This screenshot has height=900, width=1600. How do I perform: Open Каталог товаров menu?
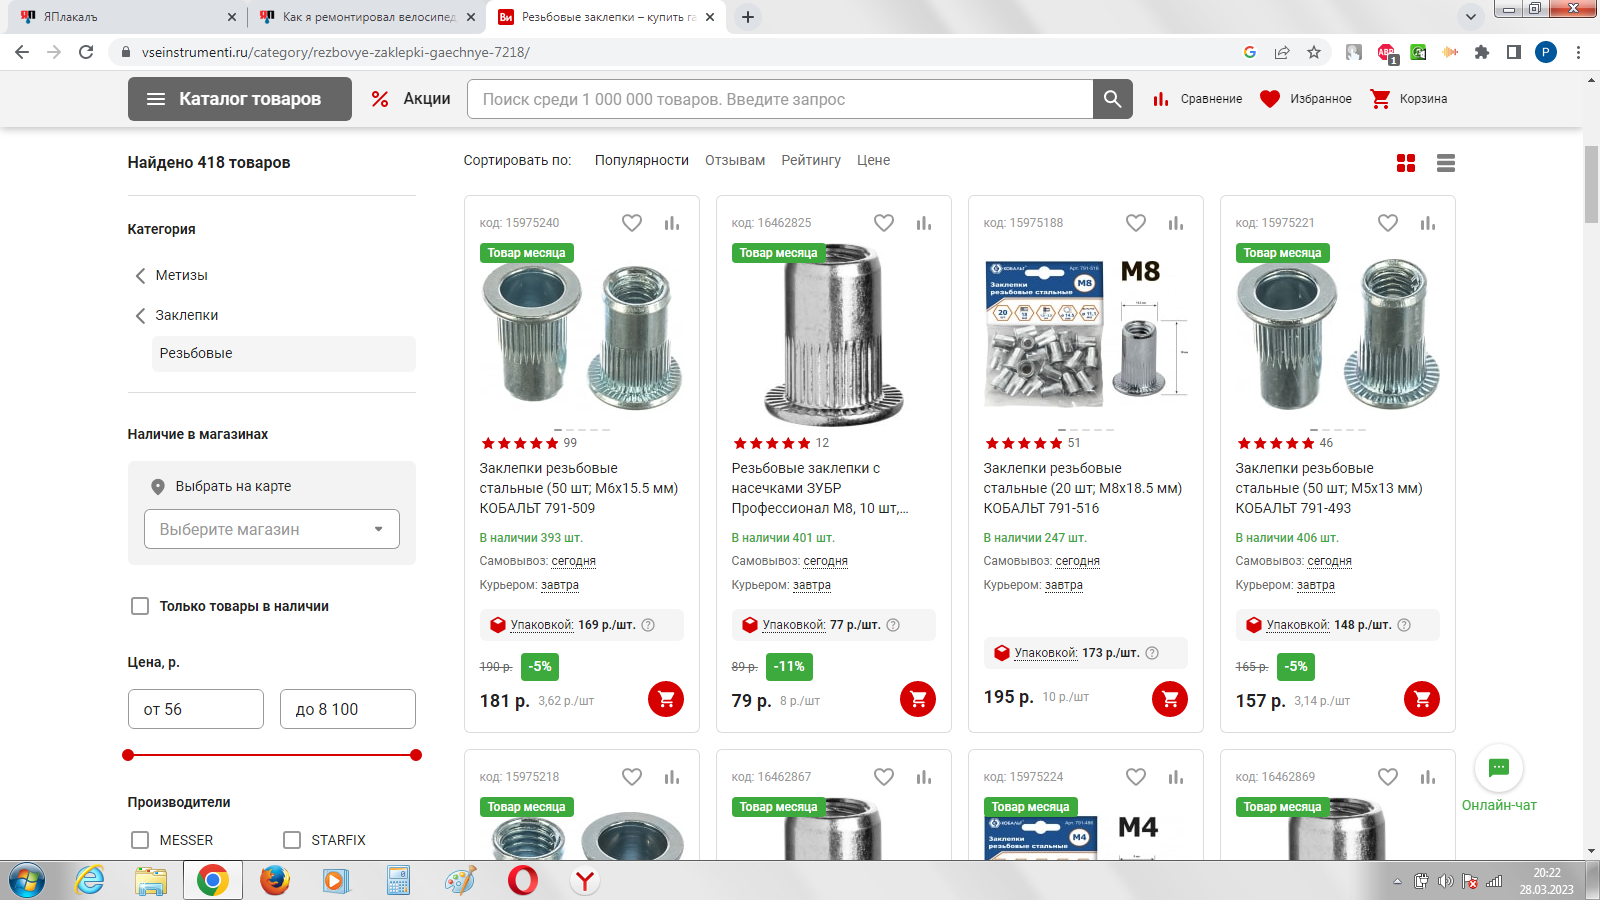click(240, 99)
